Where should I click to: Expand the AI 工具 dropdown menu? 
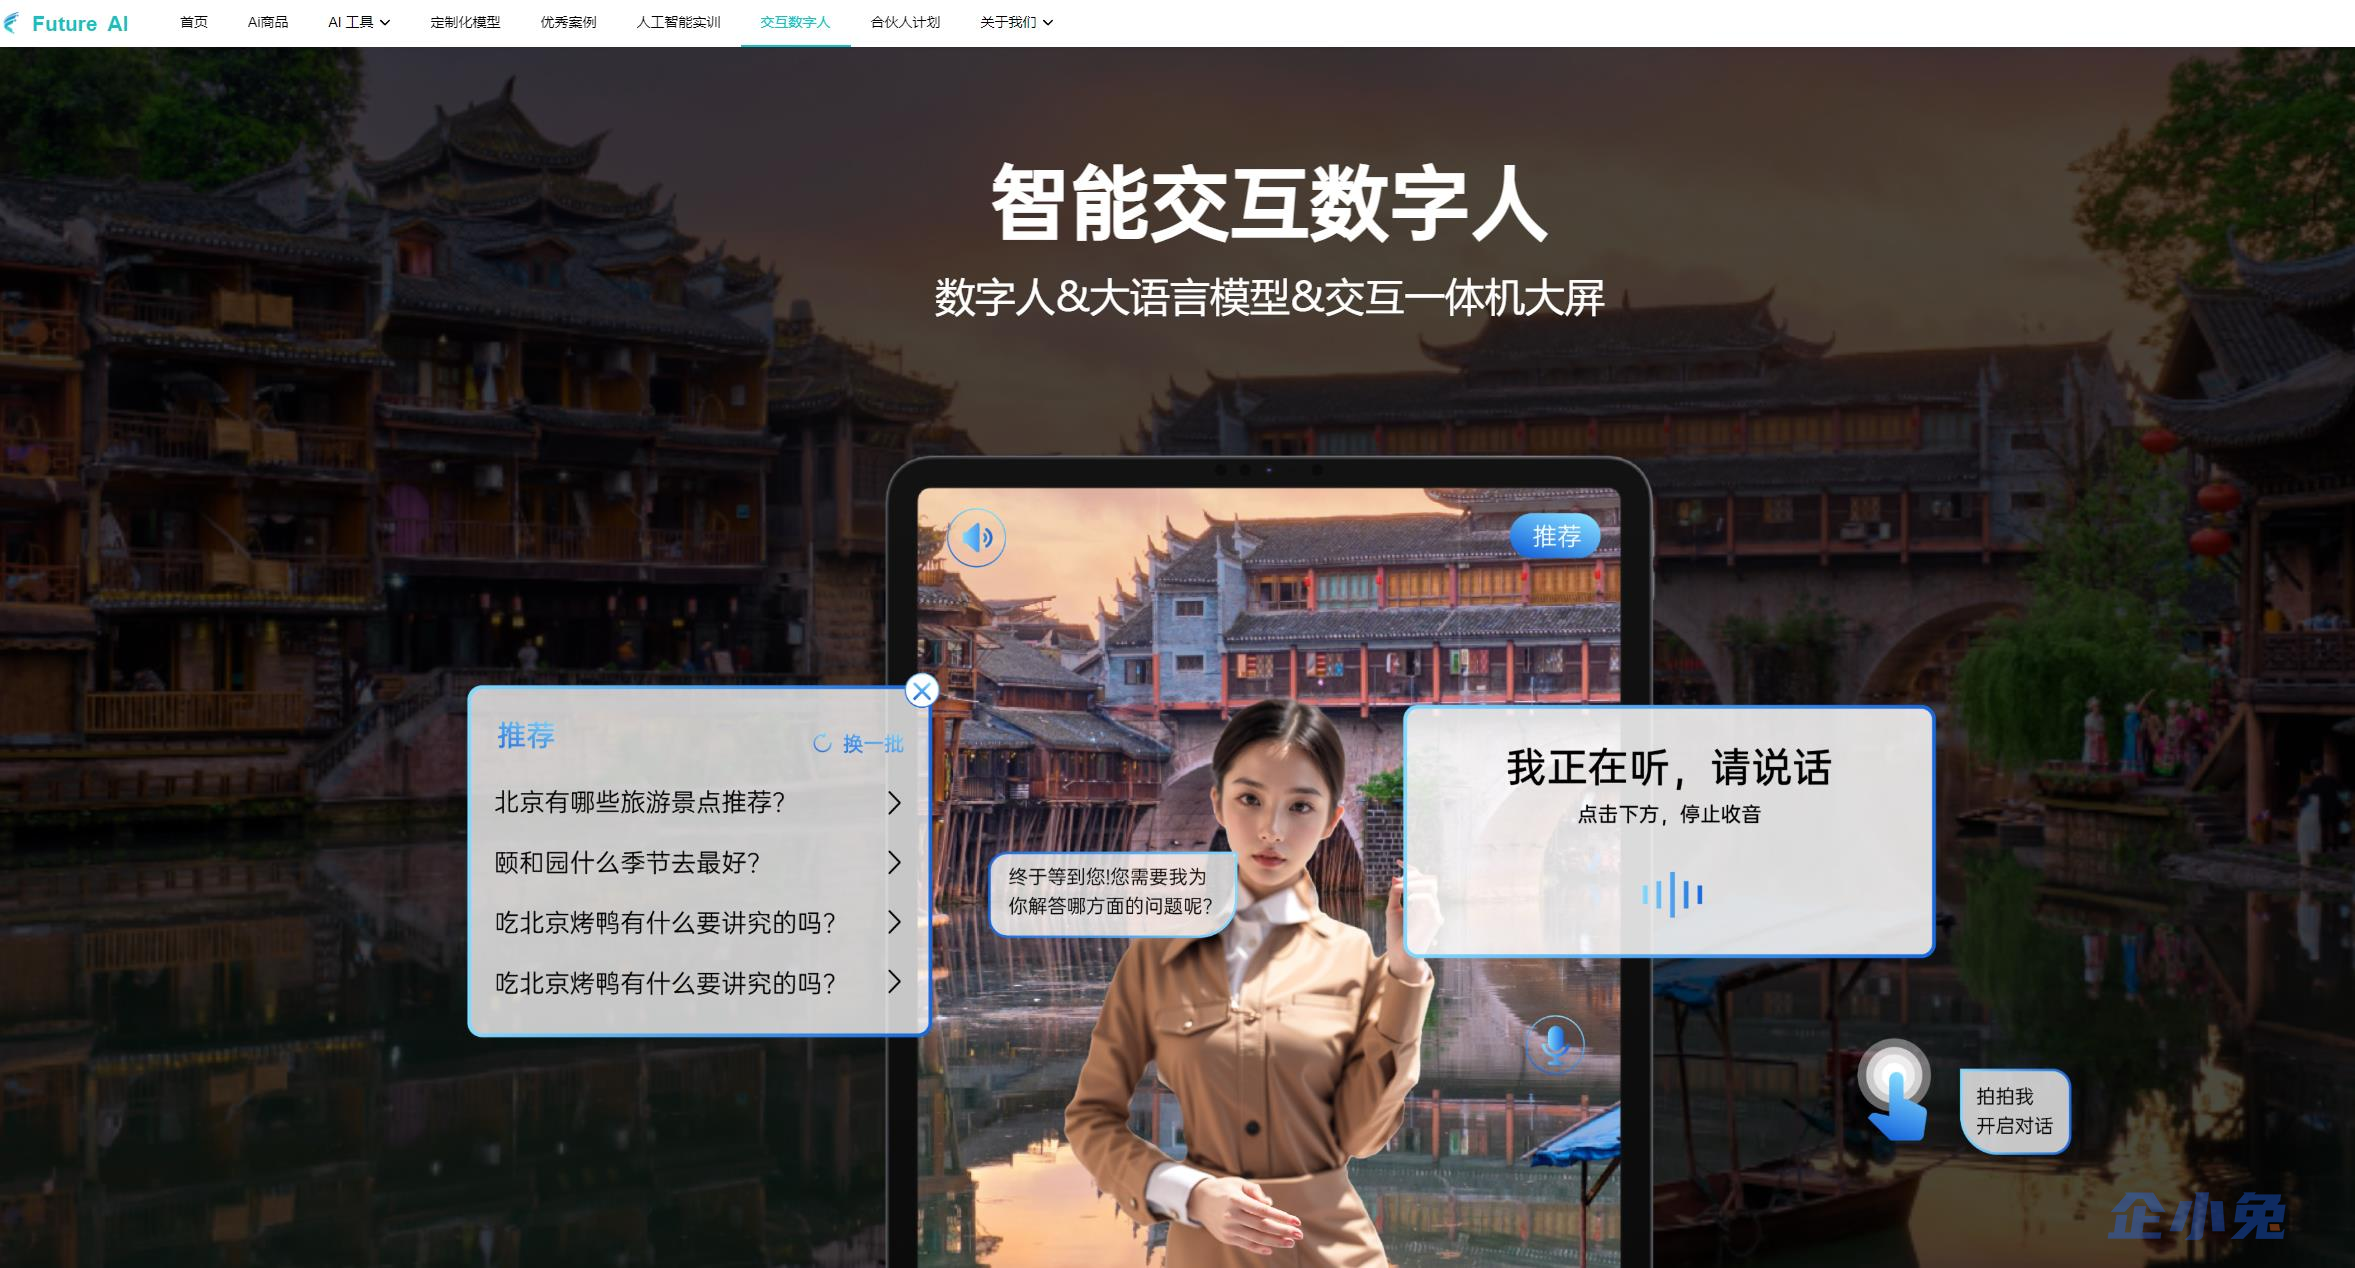tap(358, 22)
